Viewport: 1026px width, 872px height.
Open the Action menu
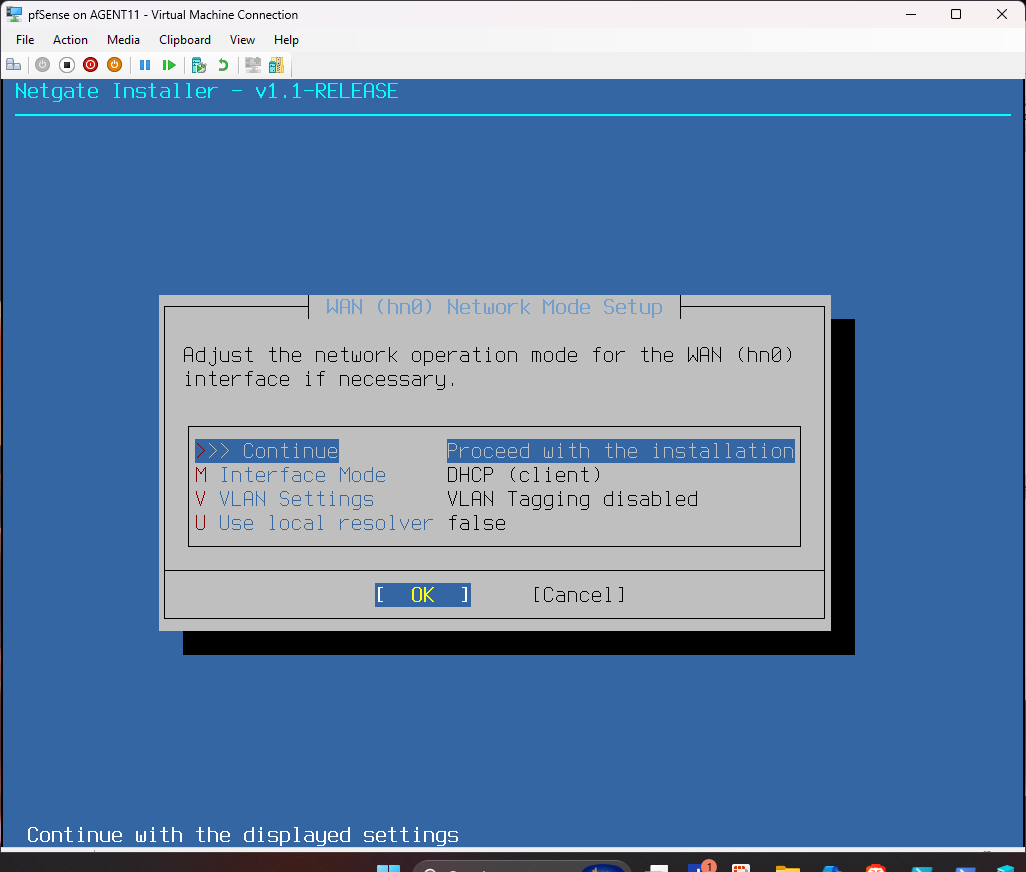(x=70, y=40)
